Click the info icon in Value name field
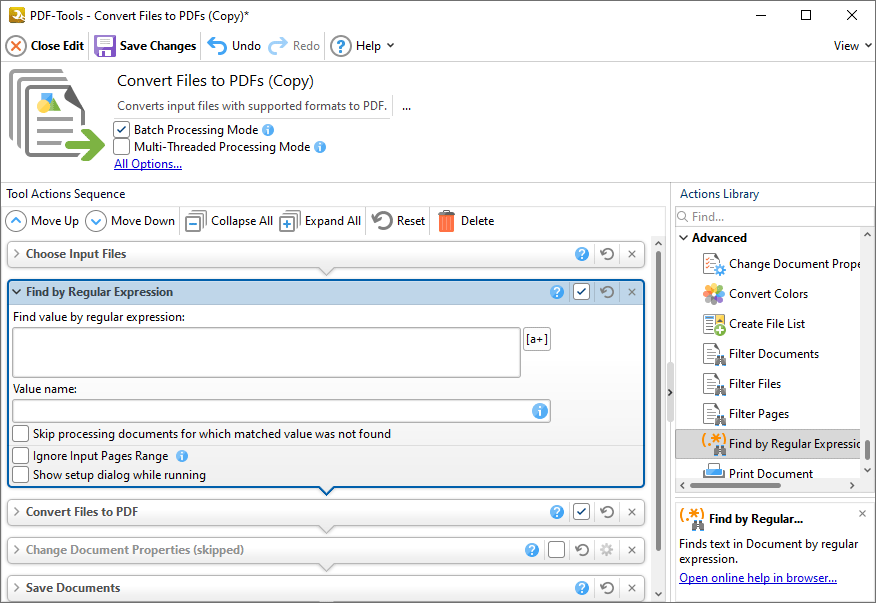The height and width of the screenshot is (603, 876). (540, 411)
